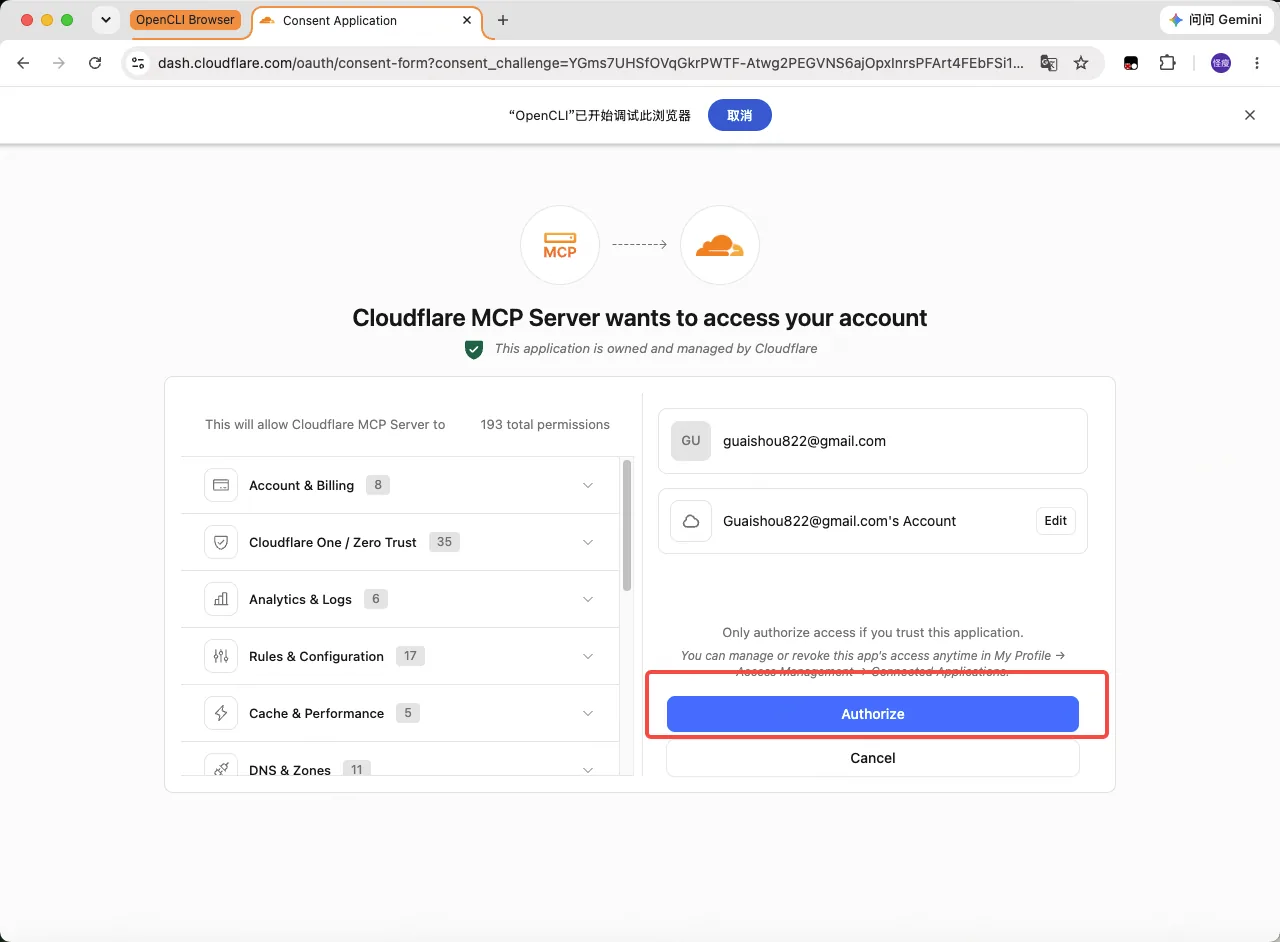Click the 193 total permissions text
The height and width of the screenshot is (942, 1280).
[x=545, y=424]
